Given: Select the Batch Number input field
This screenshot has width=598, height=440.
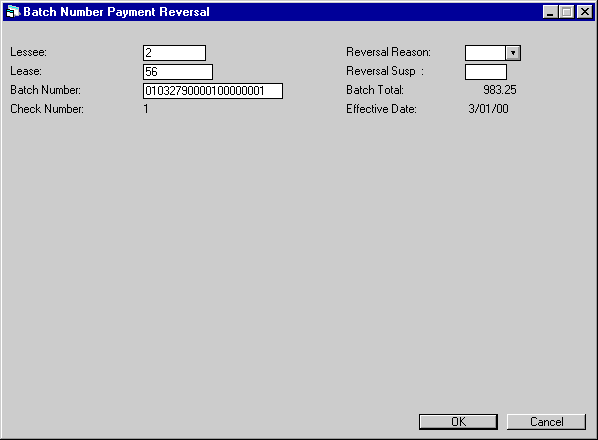Looking at the screenshot, I should [x=213, y=91].
